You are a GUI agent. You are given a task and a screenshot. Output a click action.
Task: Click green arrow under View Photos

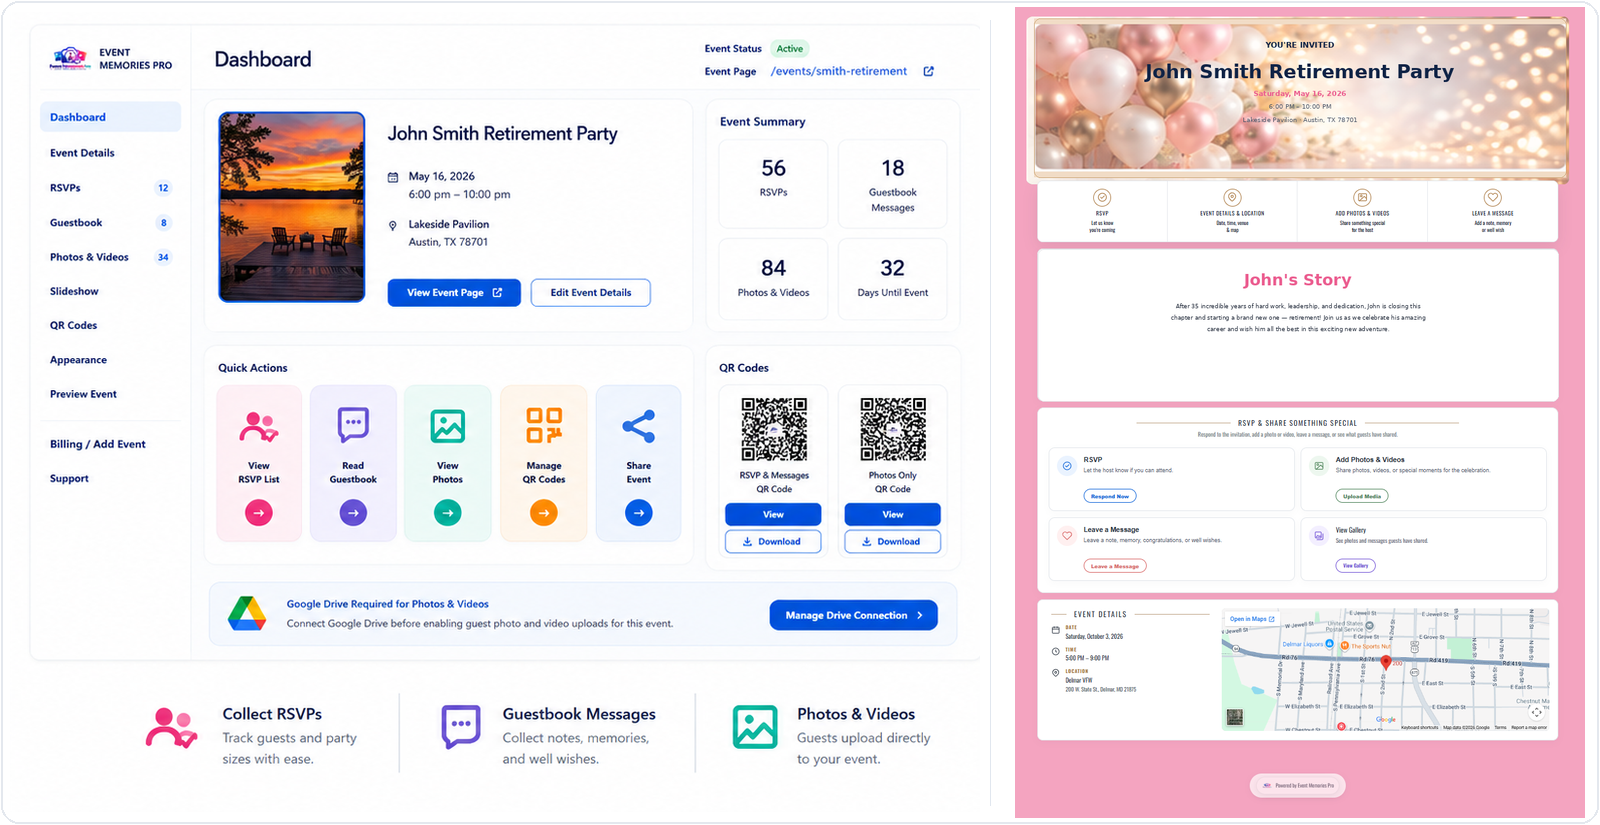coord(448,513)
